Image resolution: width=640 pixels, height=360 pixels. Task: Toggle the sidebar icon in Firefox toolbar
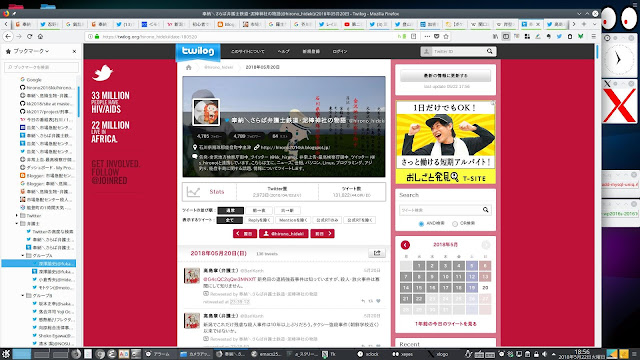506,36
